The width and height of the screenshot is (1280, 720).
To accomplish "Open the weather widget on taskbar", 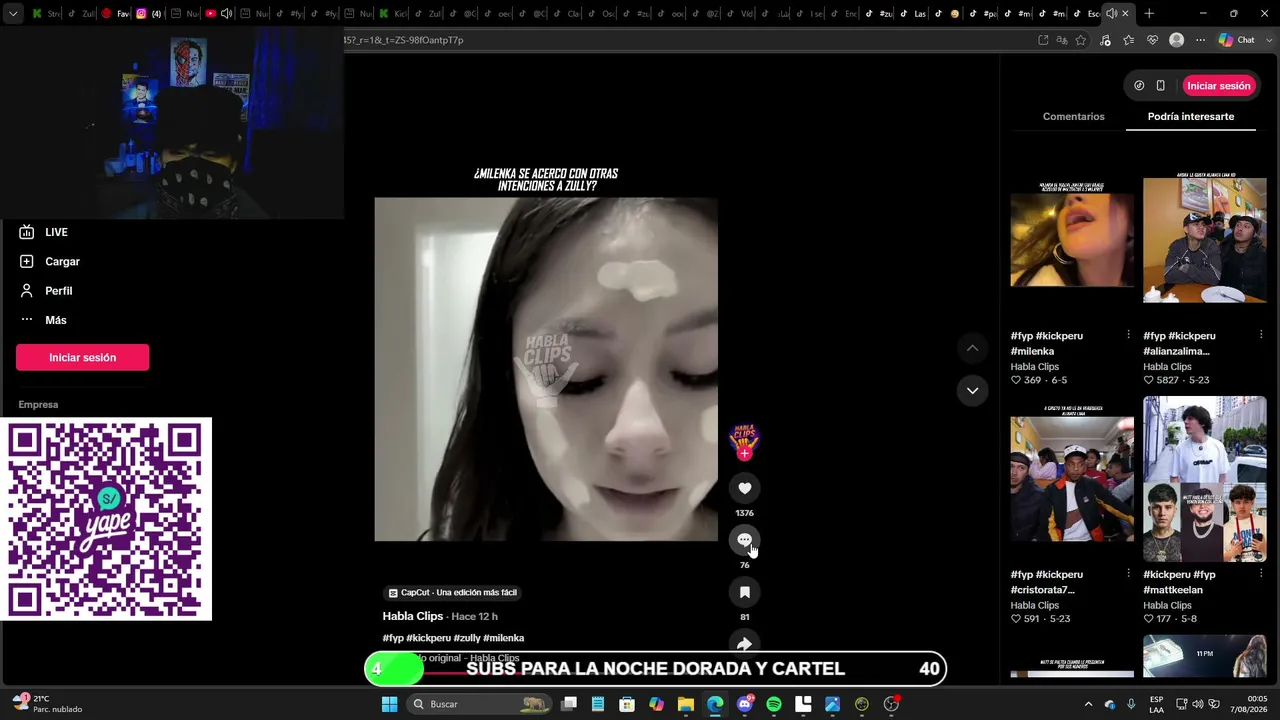I will click(47, 704).
